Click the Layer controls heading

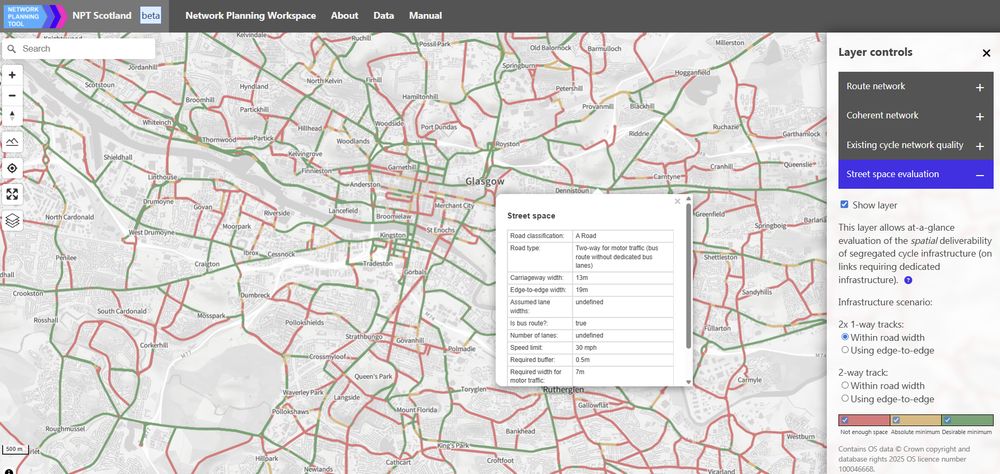875,52
